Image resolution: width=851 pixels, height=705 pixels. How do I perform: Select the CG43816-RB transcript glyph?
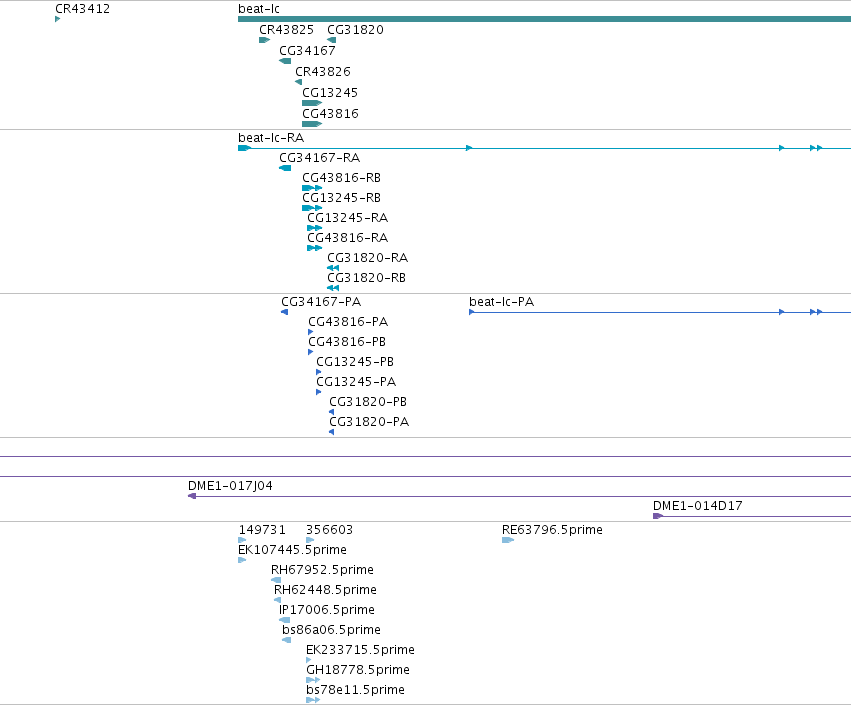click(x=312, y=188)
